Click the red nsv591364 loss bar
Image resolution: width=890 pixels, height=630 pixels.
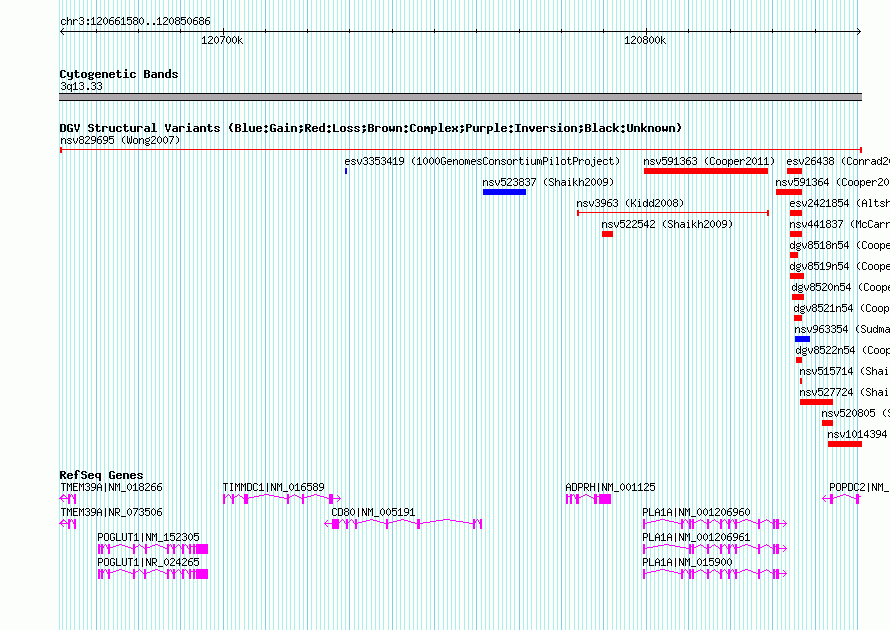coord(788,192)
